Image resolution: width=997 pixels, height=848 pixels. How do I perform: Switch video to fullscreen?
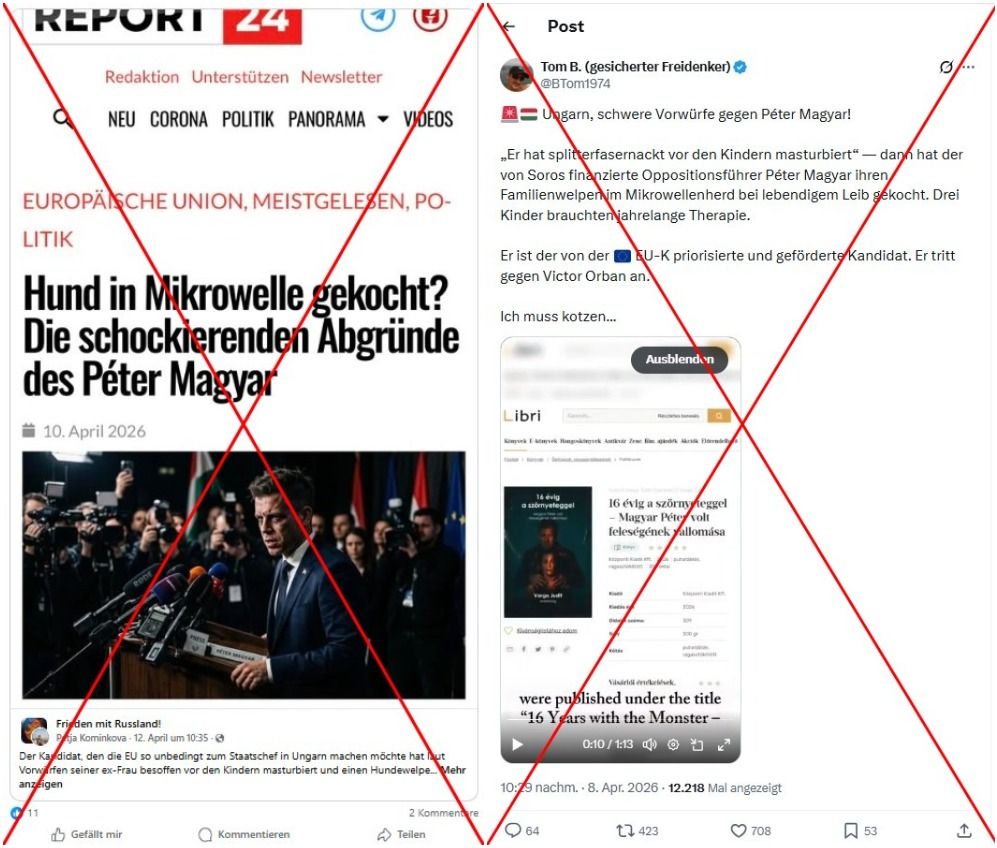click(724, 744)
